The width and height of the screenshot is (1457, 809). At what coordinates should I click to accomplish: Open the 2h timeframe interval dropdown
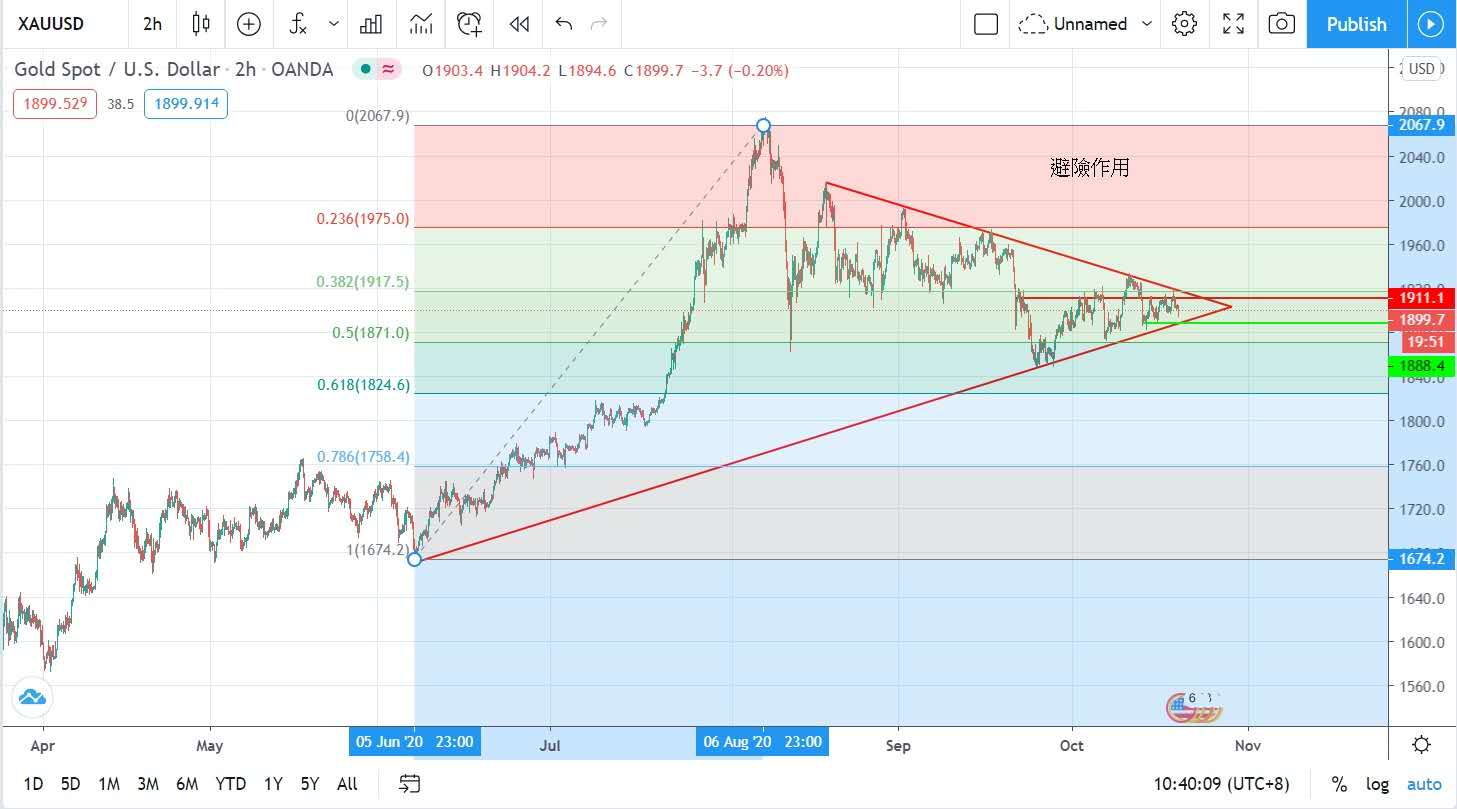pyautogui.click(x=152, y=24)
